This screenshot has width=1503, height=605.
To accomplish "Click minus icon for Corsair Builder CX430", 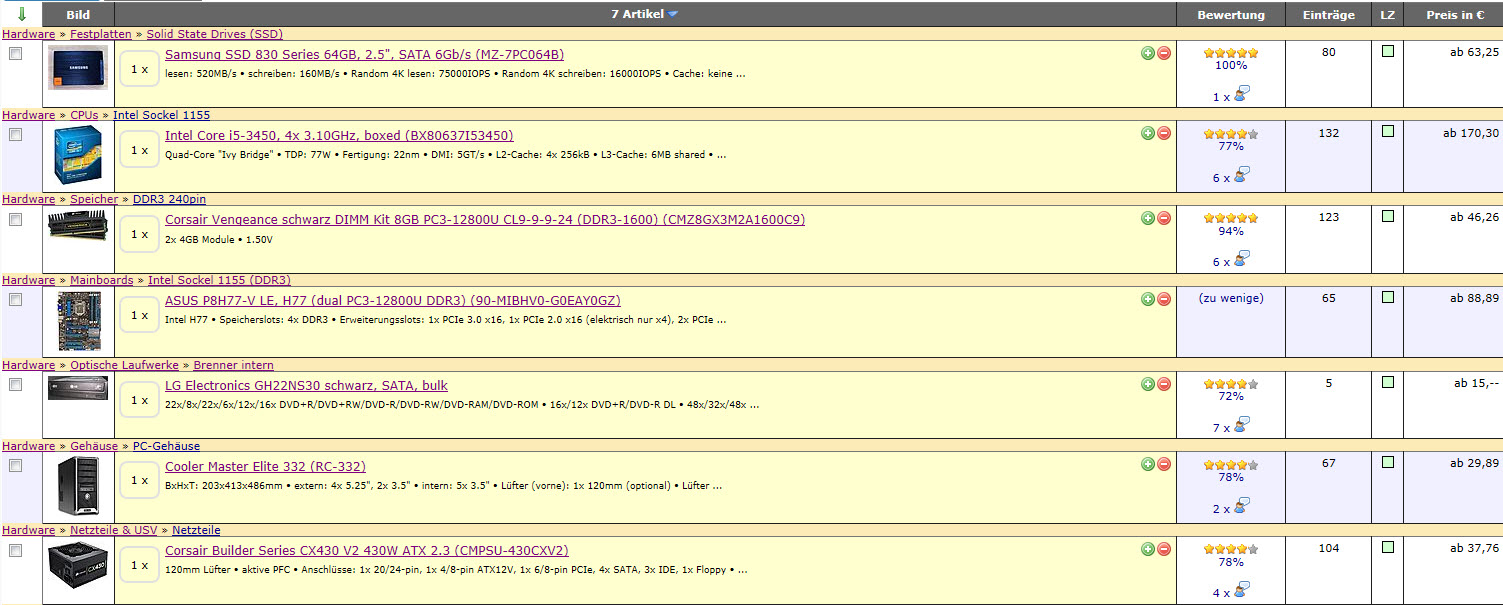I will (x=1164, y=549).
